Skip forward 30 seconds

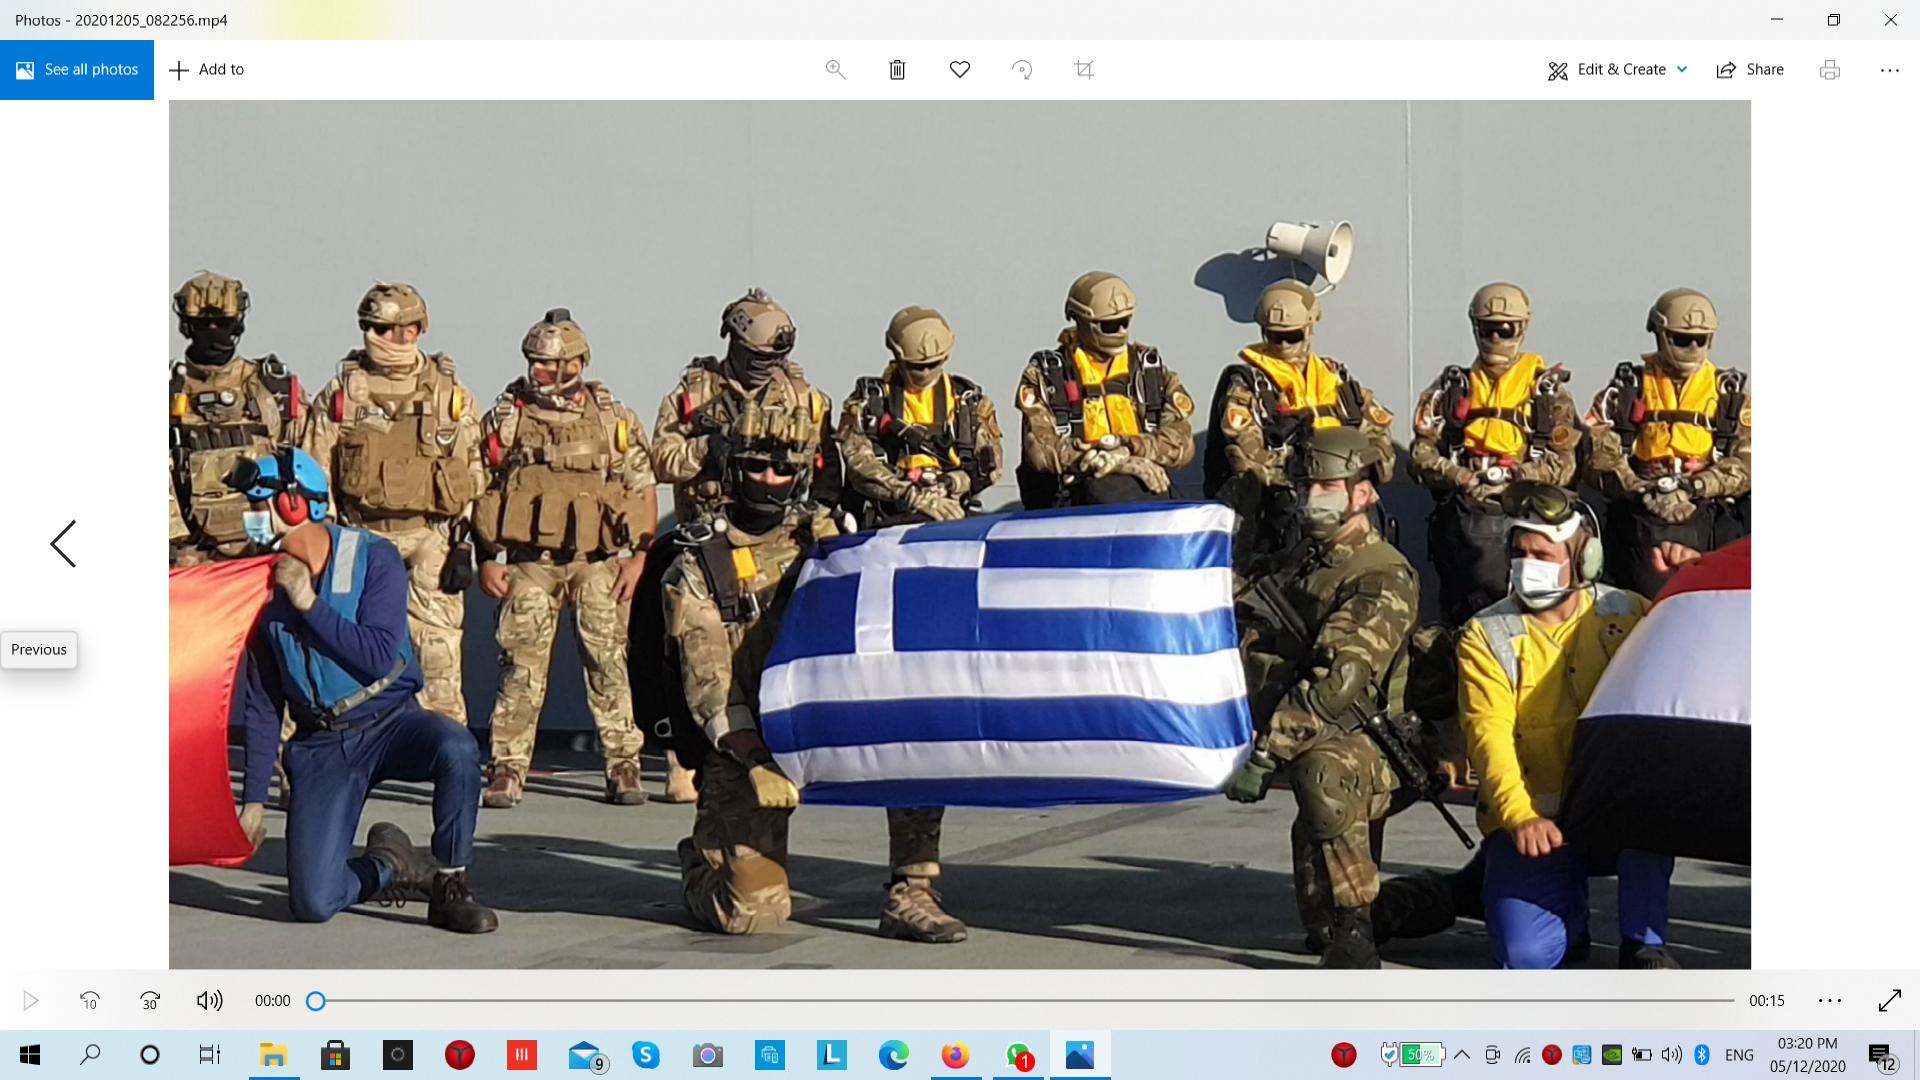[150, 1000]
